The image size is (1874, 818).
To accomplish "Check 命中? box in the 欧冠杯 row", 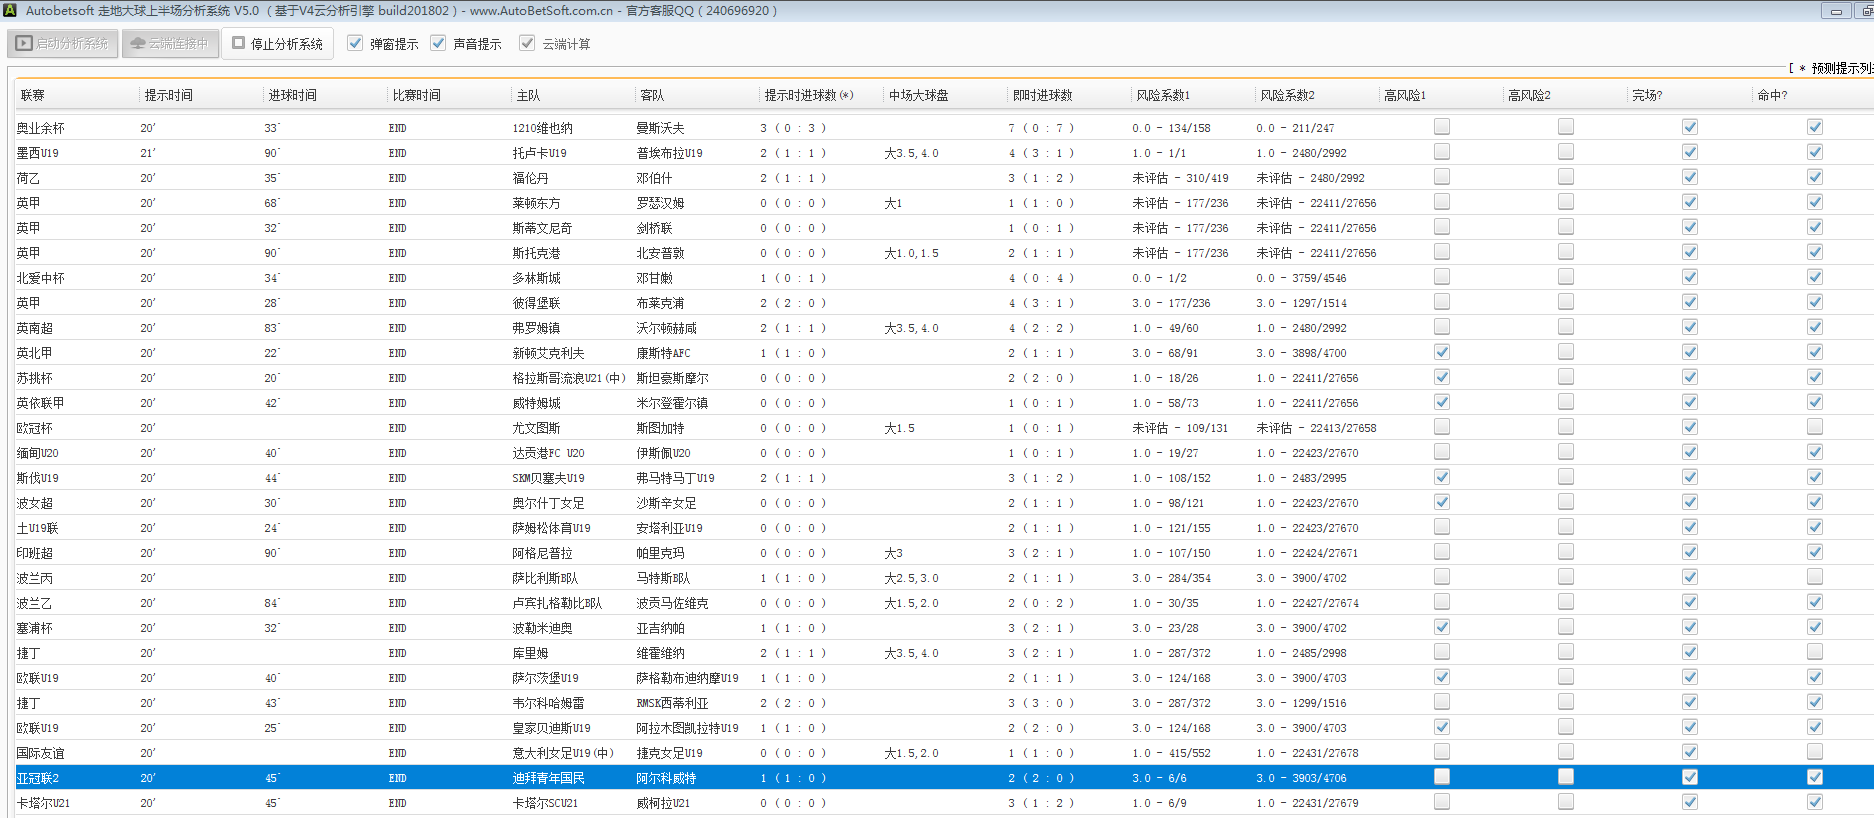I will (1814, 427).
